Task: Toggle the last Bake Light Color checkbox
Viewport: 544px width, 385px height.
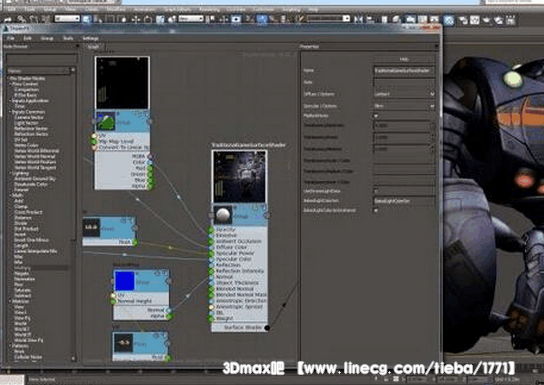Action: coord(376,210)
